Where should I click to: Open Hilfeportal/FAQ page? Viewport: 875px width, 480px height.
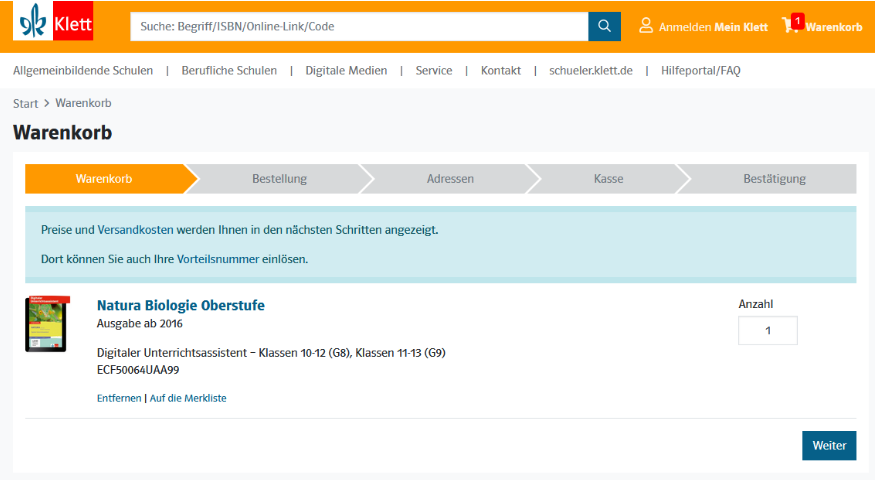pyautogui.click(x=700, y=70)
